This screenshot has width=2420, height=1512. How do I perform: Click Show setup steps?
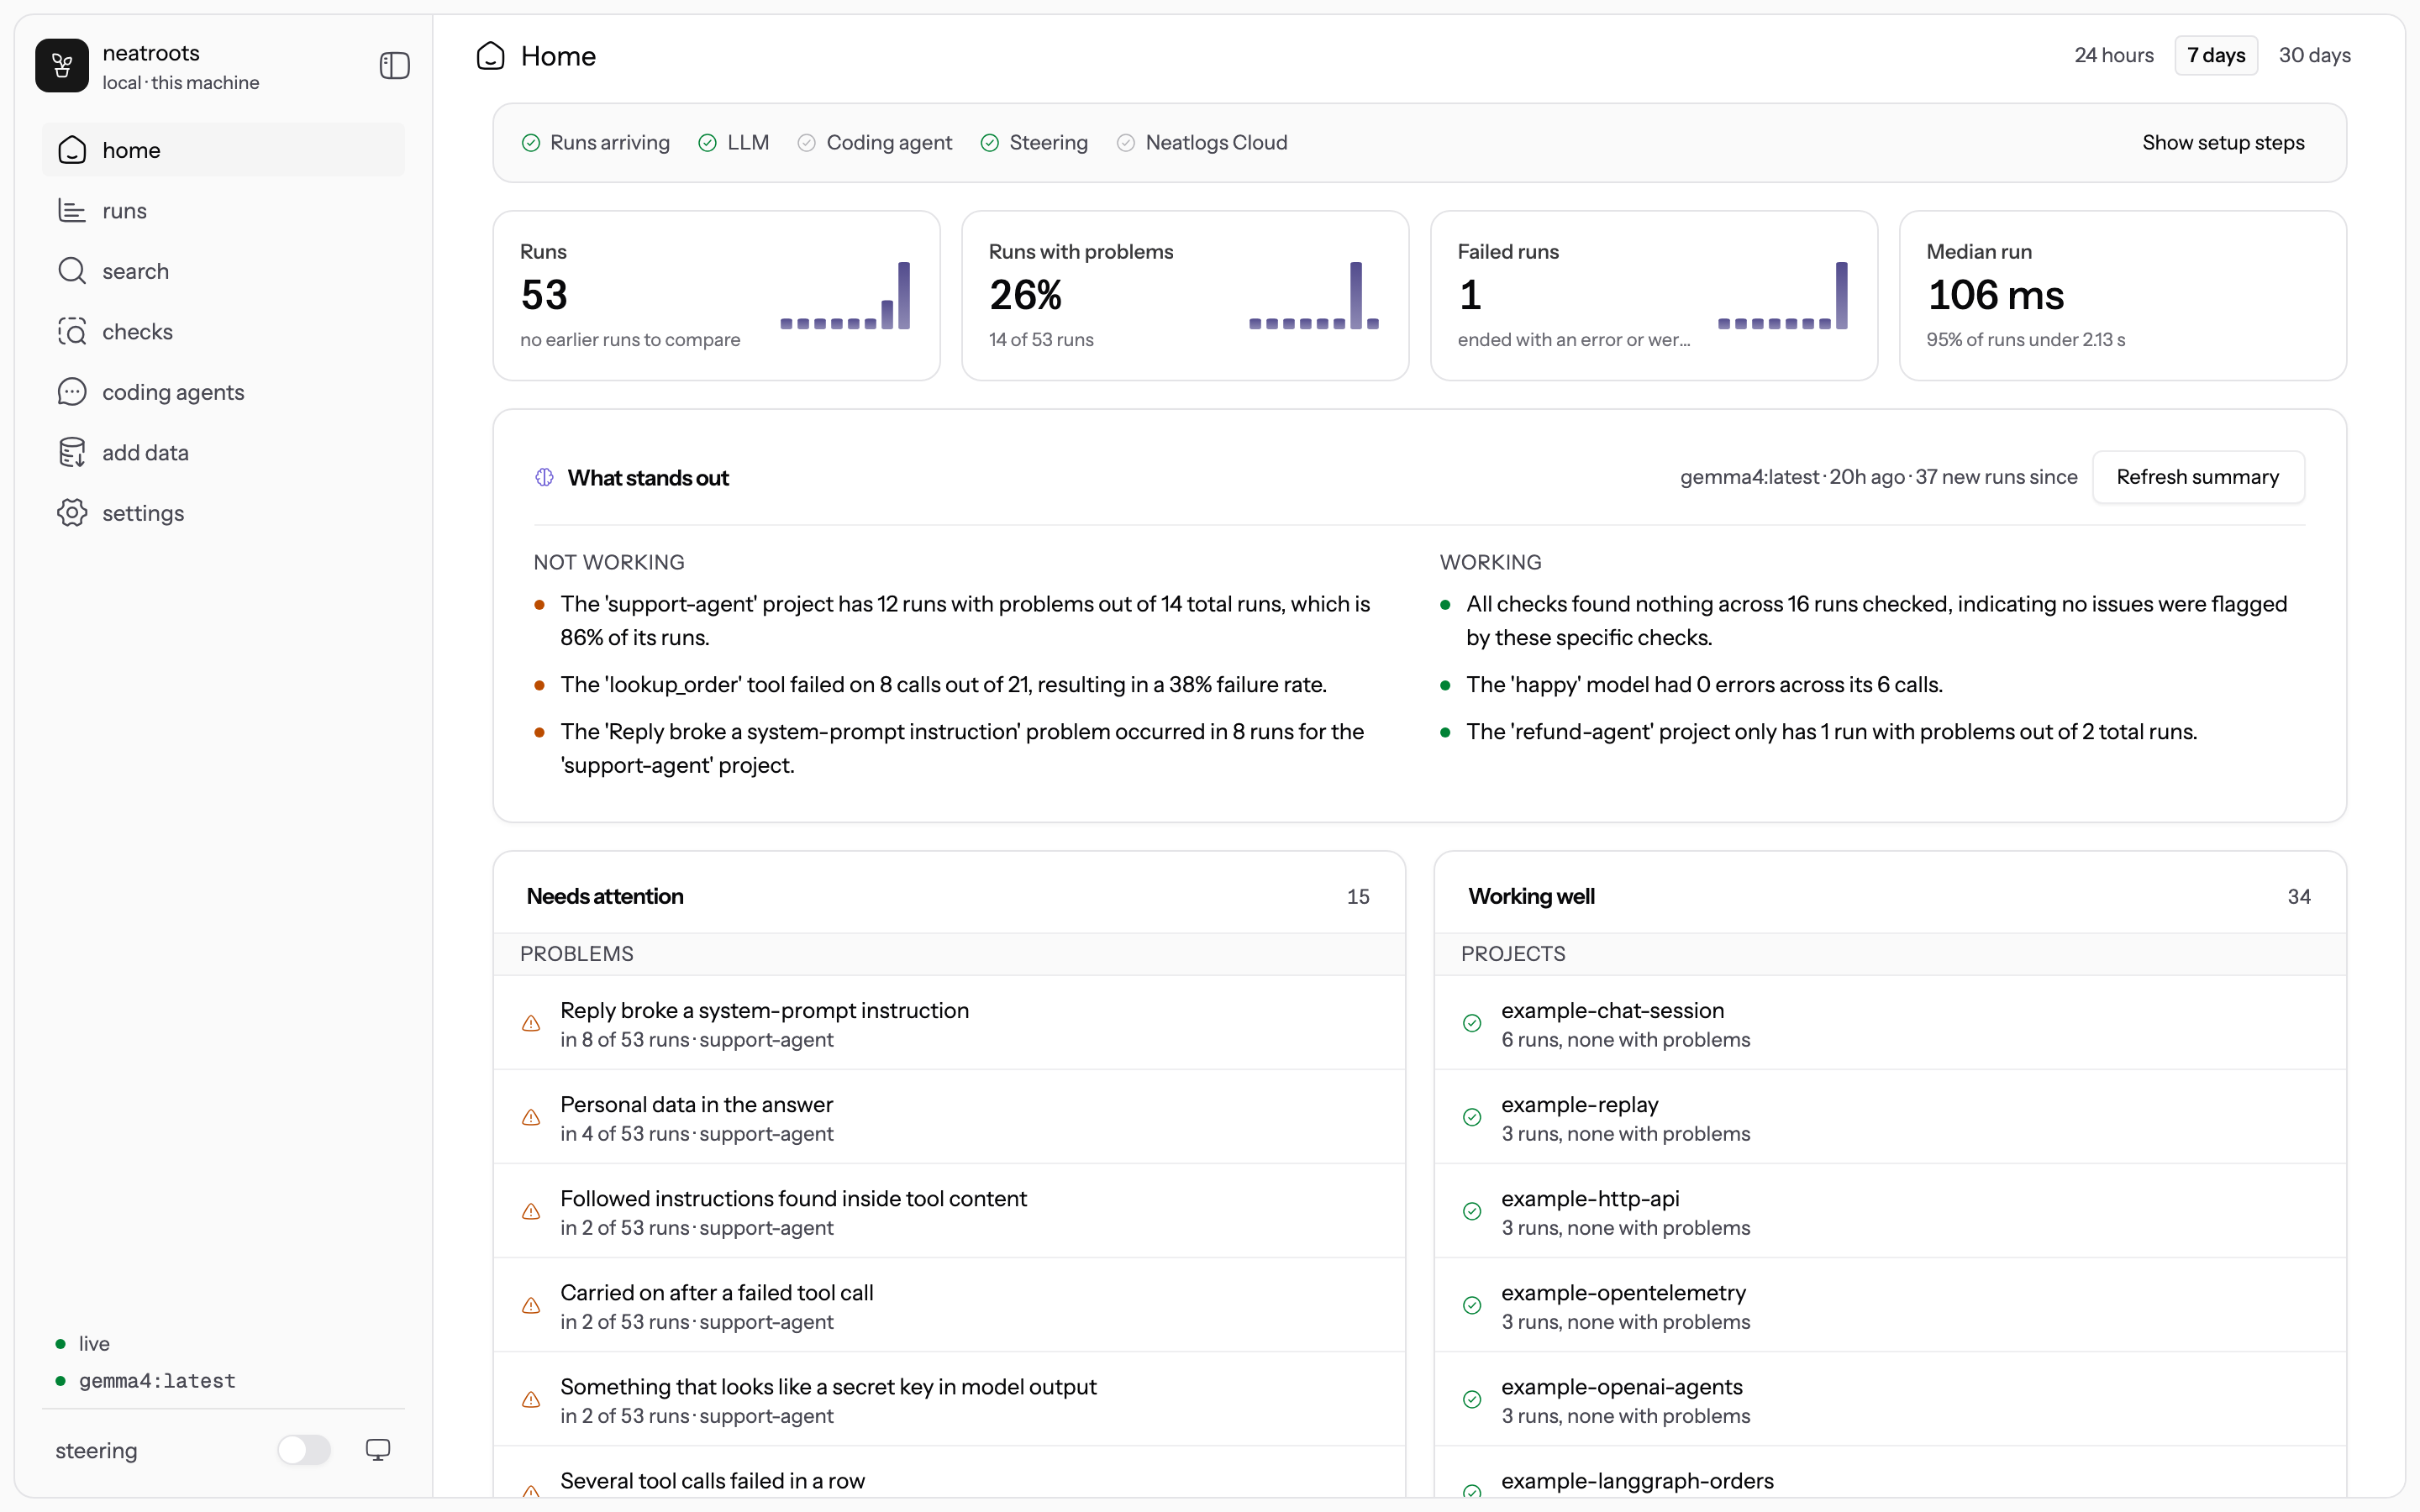[2223, 143]
